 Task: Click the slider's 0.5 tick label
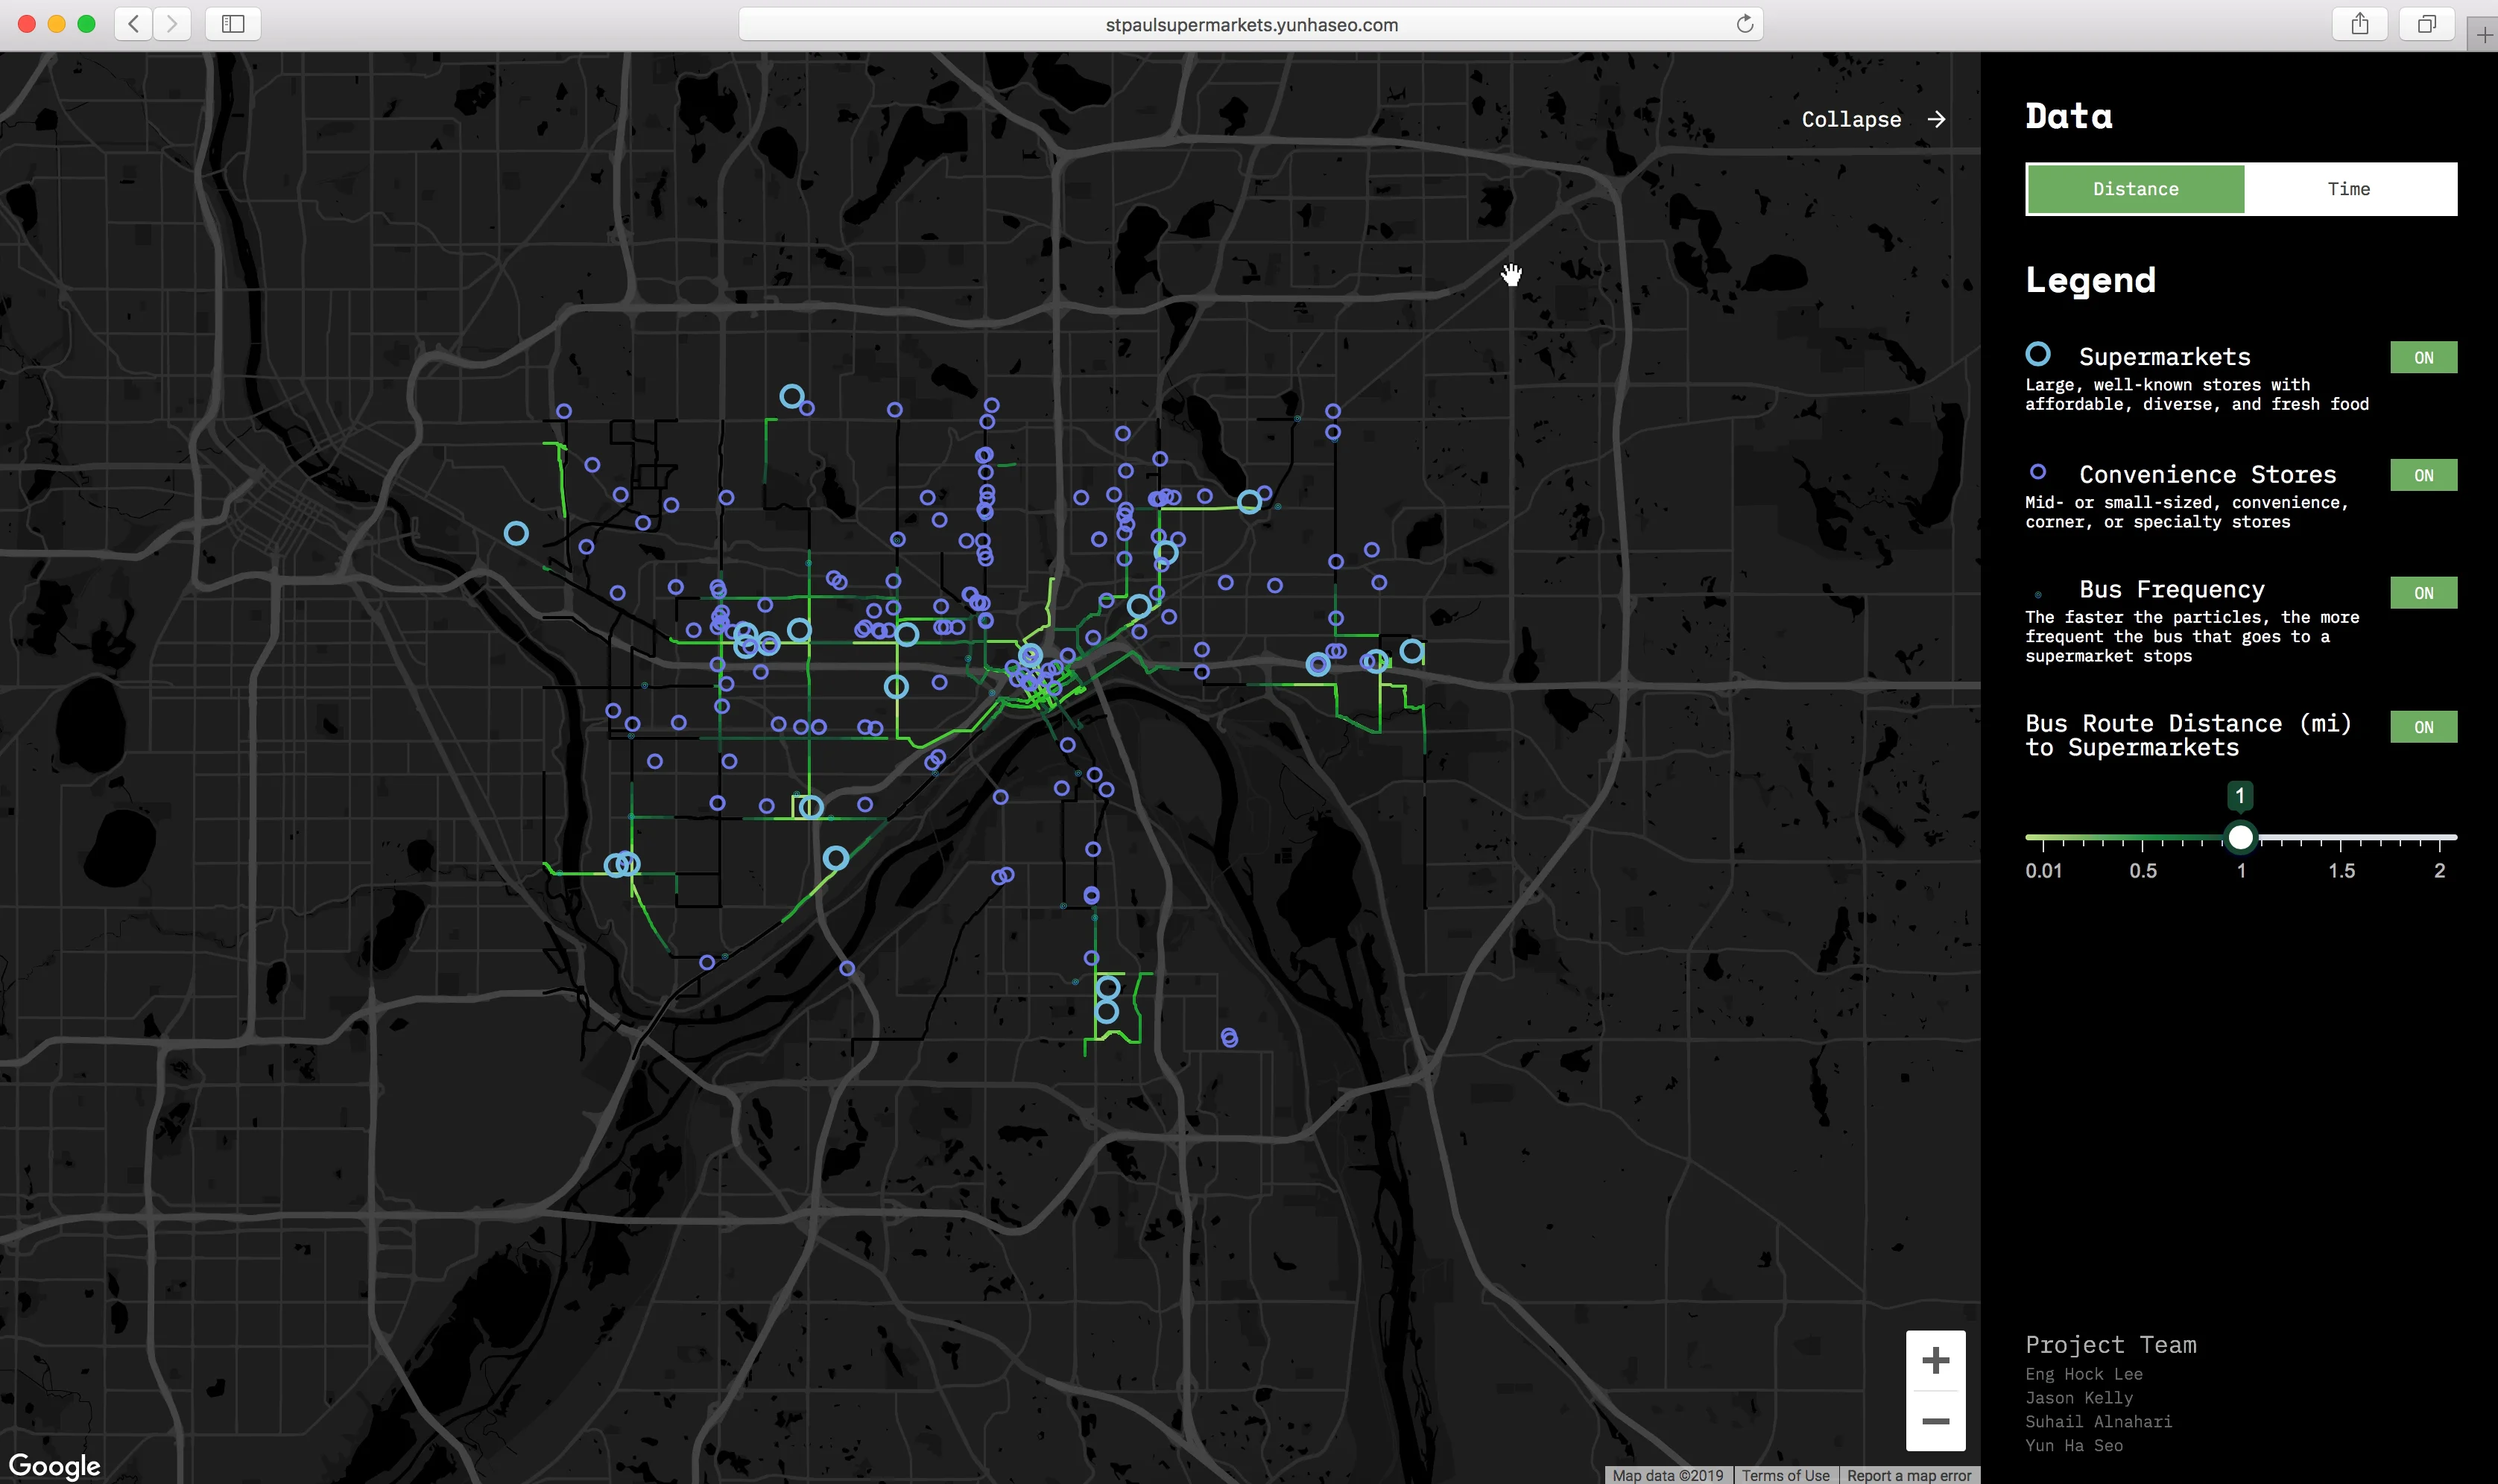[2142, 871]
